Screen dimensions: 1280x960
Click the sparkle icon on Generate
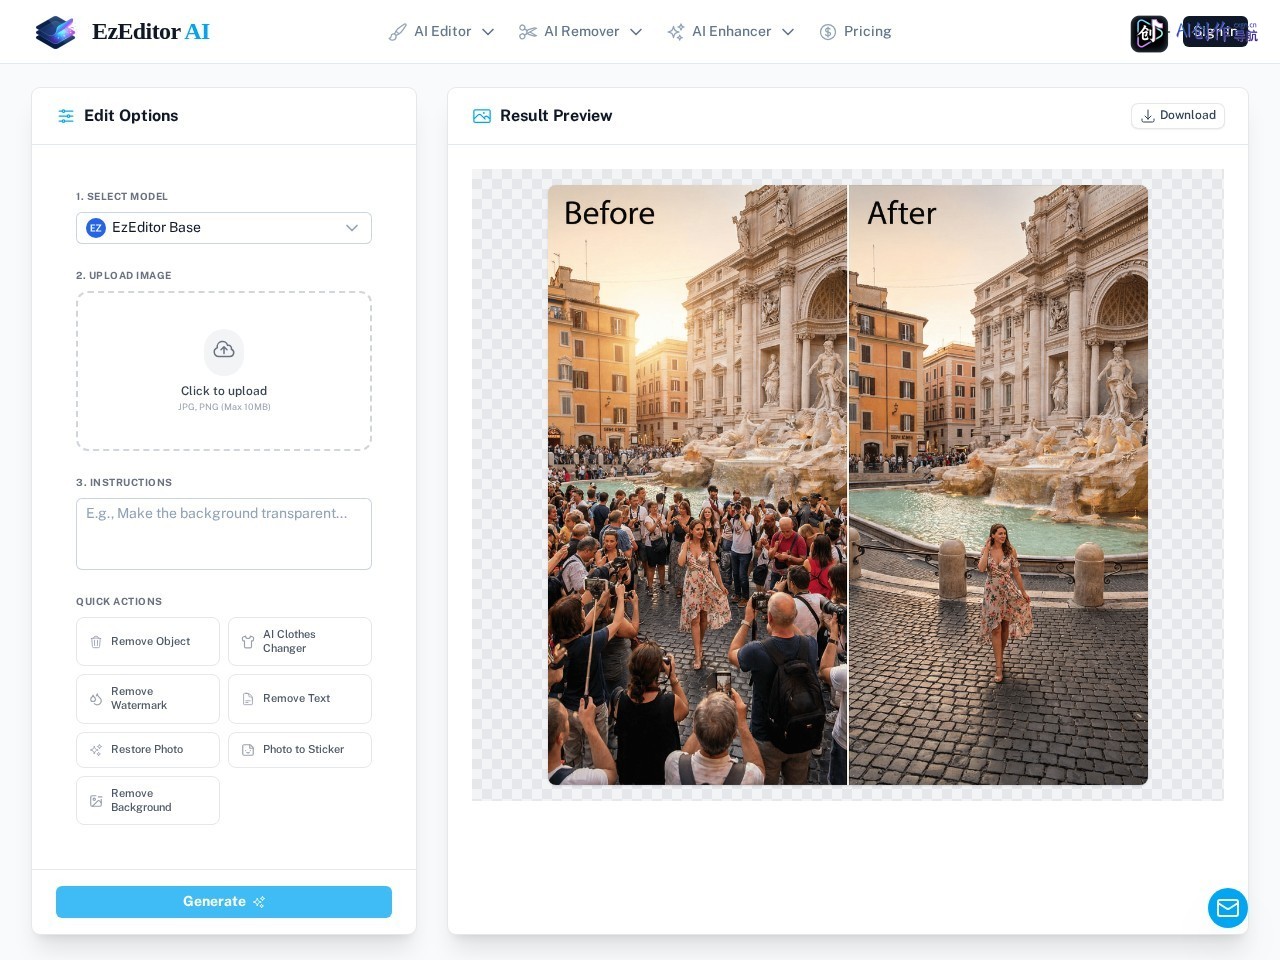(x=259, y=902)
